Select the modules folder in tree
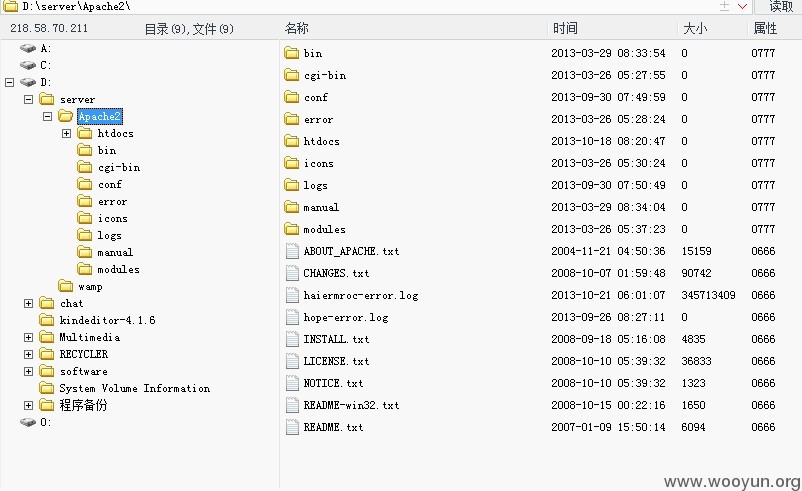The image size is (802, 491). pos(118,269)
